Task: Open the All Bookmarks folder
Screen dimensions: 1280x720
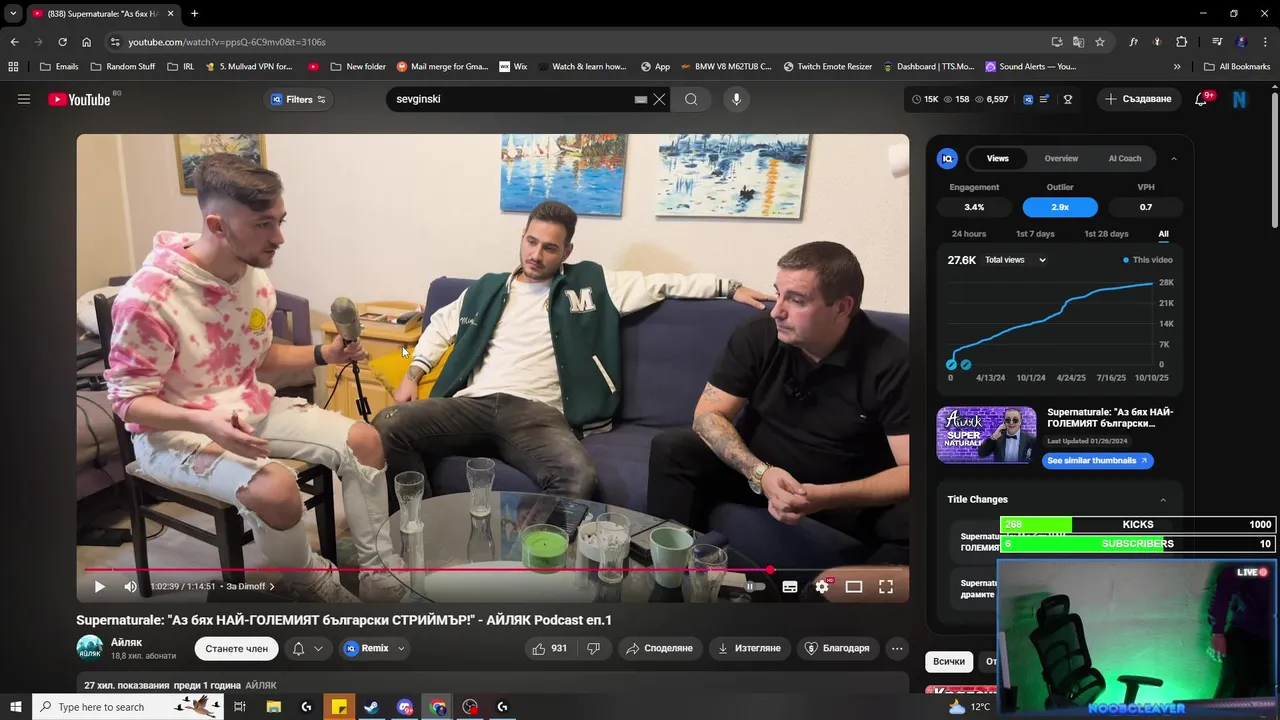Action: [x=1237, y=67]
